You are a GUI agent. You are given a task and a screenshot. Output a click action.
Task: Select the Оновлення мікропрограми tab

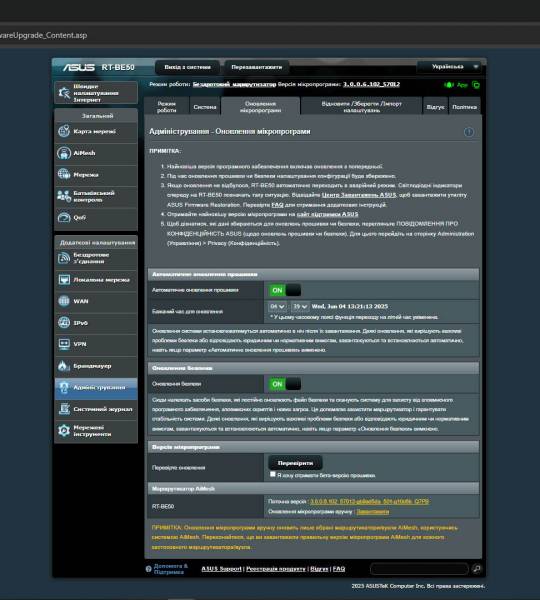[260, 107]
